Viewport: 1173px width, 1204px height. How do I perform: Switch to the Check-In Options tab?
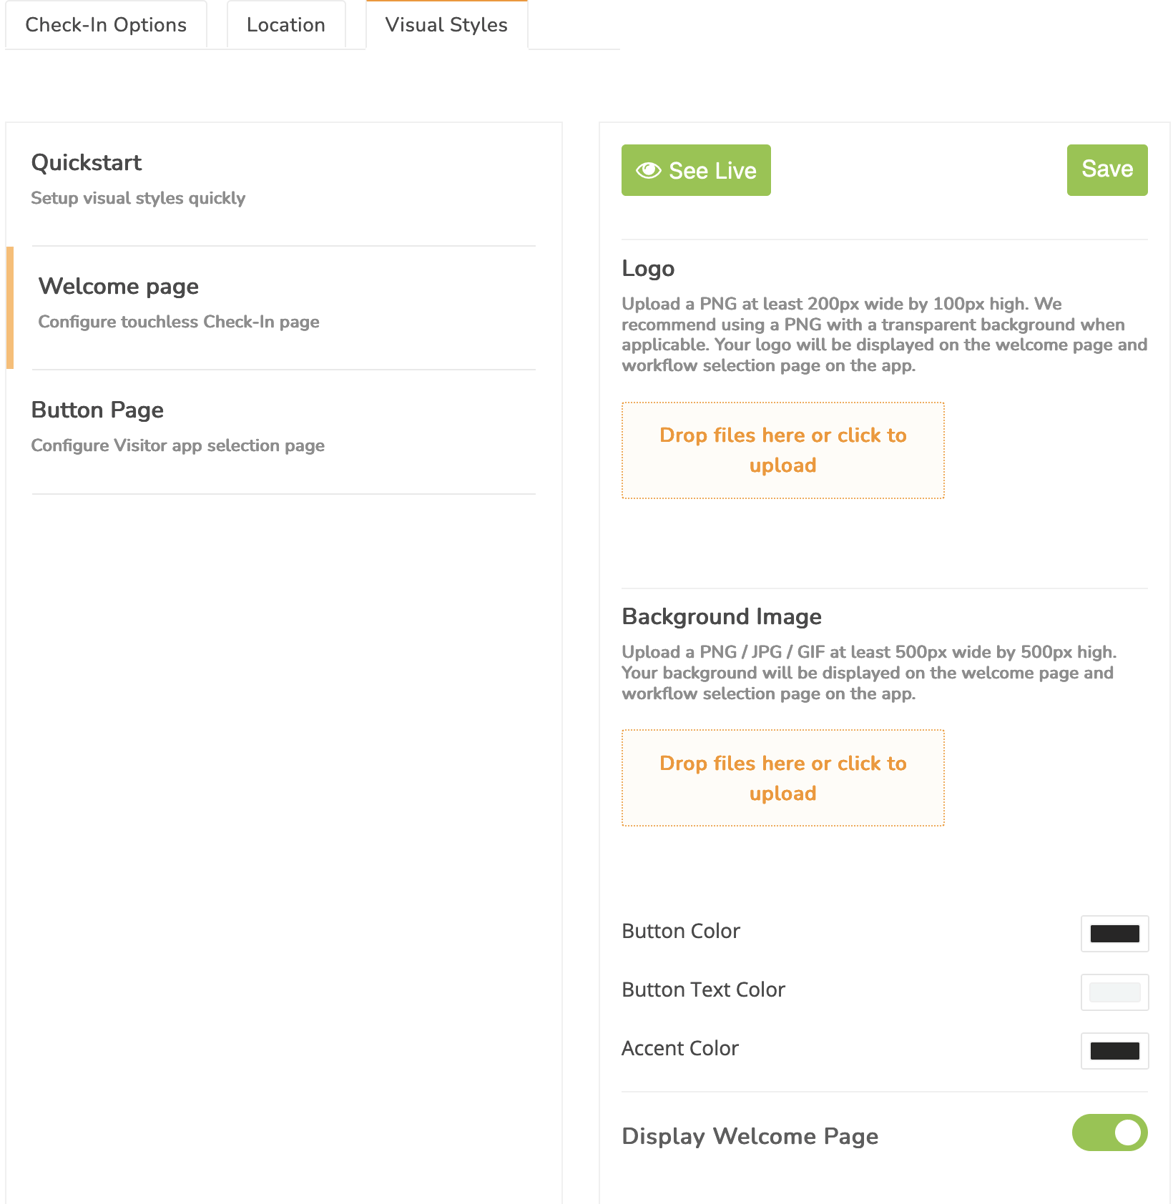(x=106, y=24)
